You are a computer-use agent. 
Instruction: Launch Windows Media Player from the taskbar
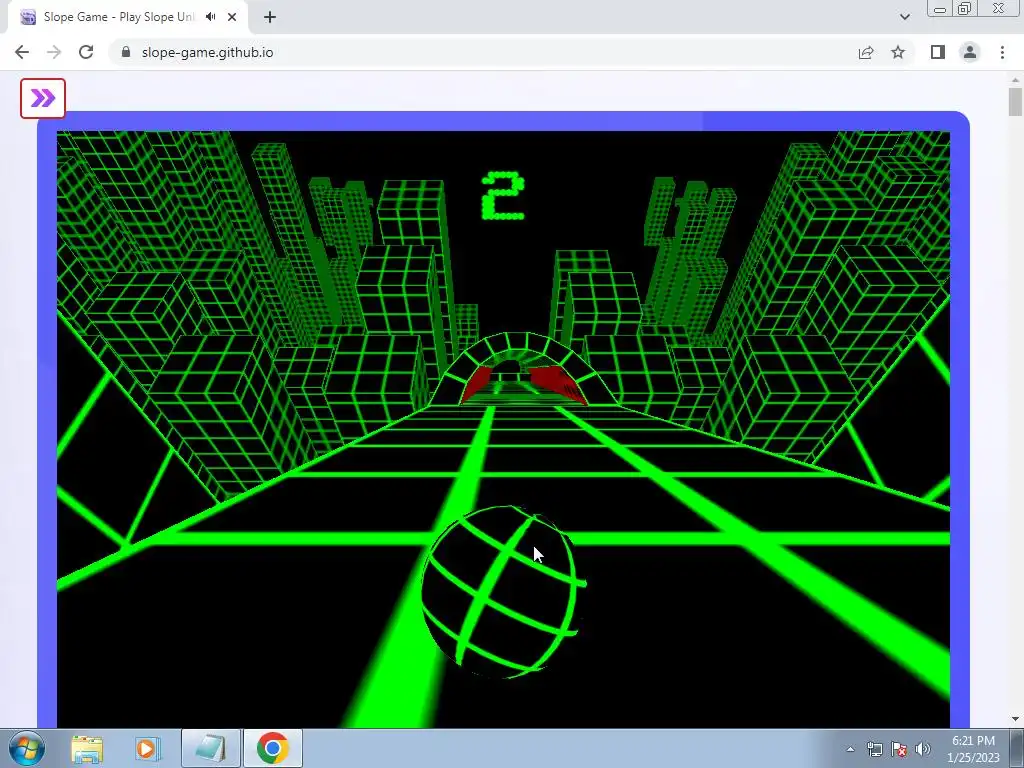click(x=148, y=748)
